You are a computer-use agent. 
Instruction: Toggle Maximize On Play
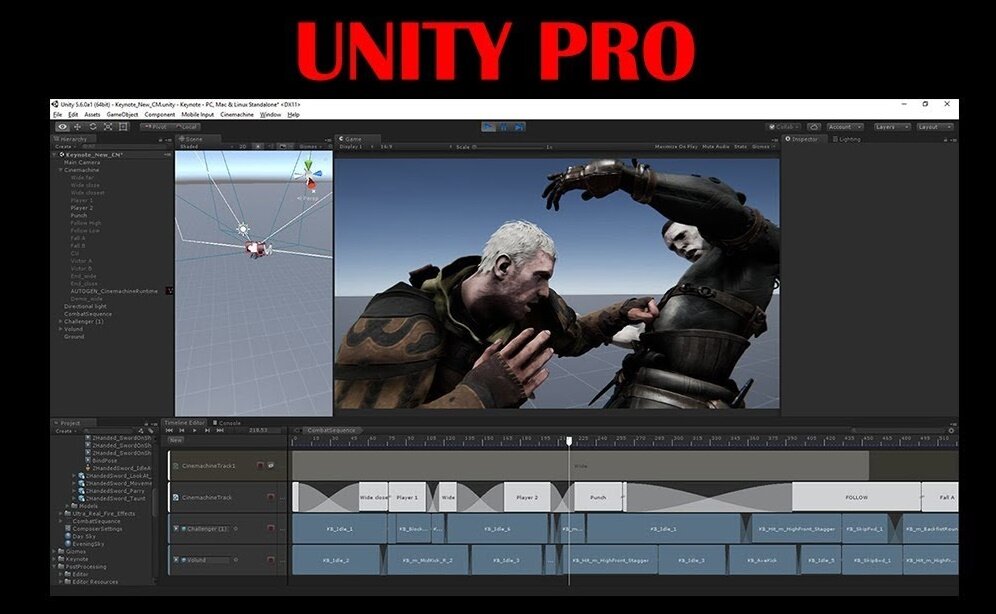(676, 147)
